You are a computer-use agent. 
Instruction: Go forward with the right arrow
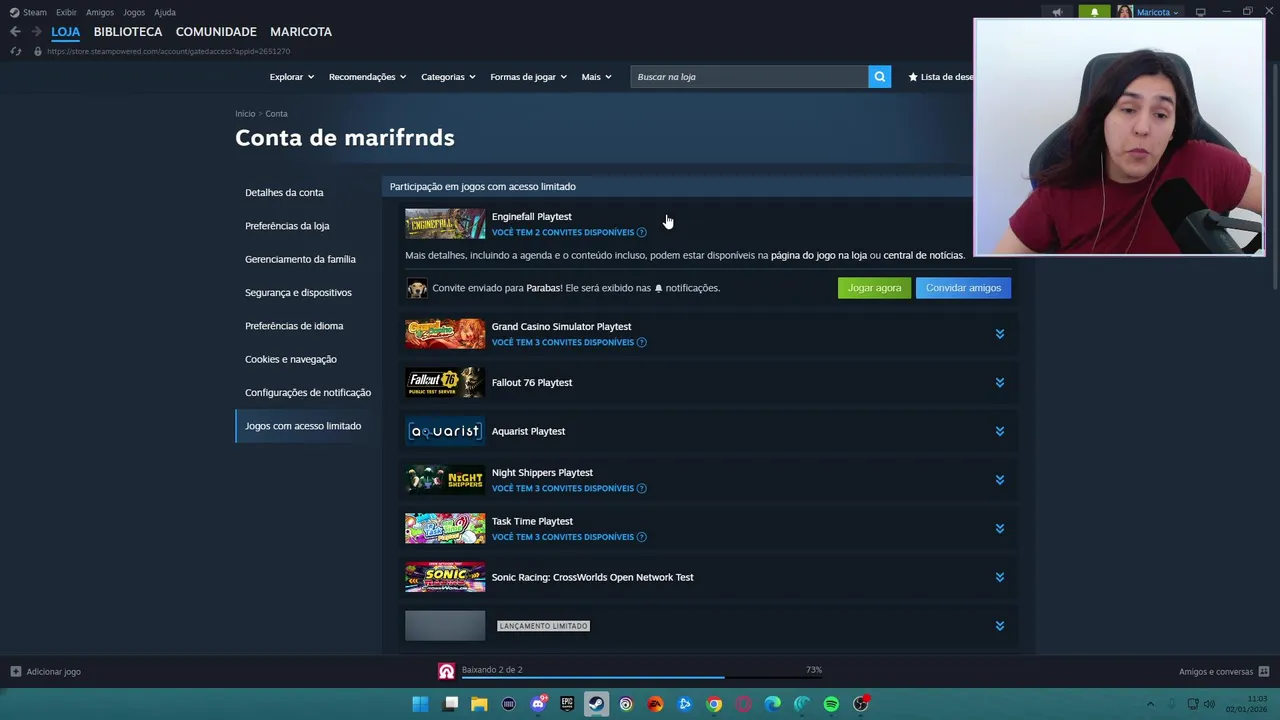tap(36, 32)
